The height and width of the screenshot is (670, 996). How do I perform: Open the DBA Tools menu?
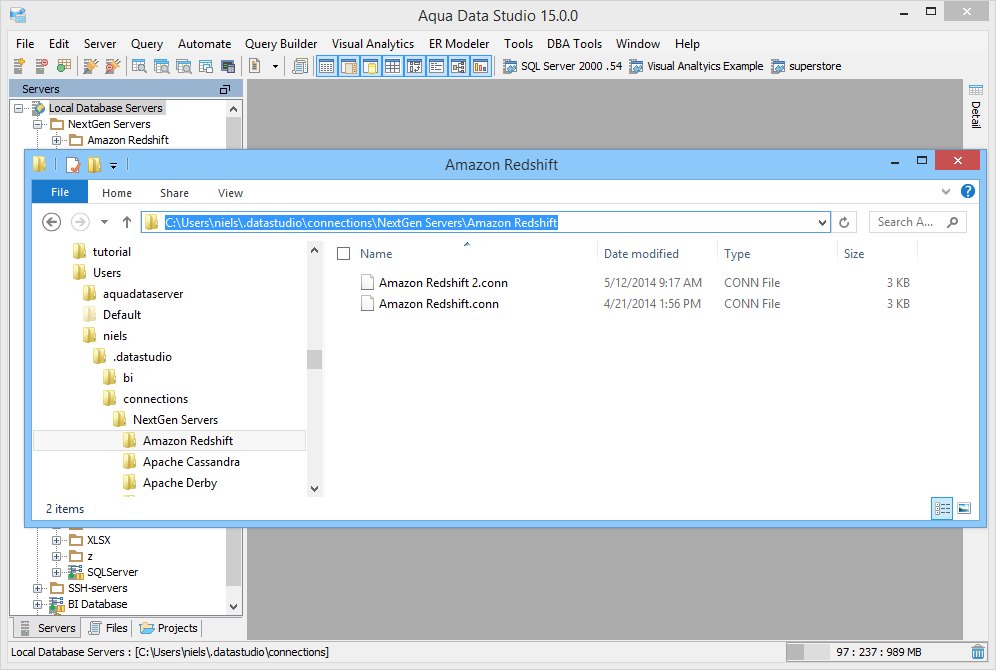coord(574,44)
